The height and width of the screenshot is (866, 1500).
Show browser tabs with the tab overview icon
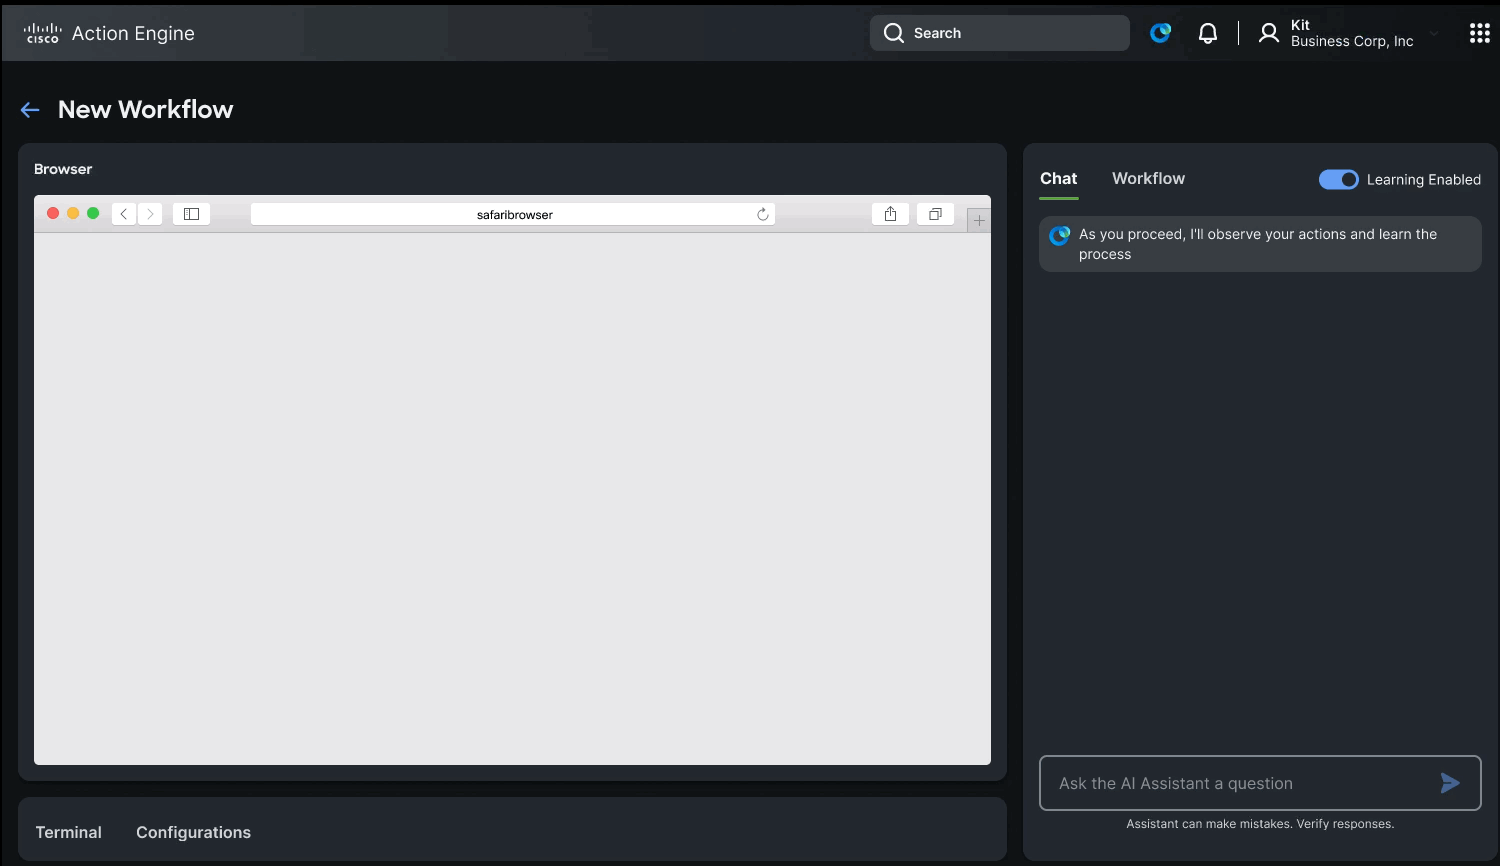point(935,213)
